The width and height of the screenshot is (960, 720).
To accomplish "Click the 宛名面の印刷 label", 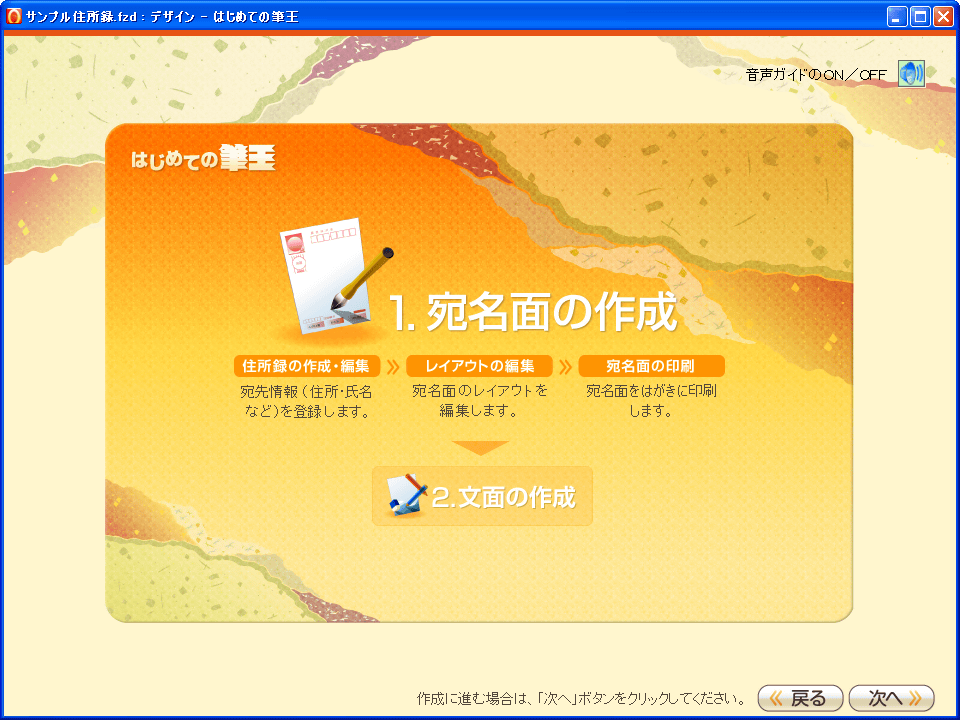I will point(651,366).
